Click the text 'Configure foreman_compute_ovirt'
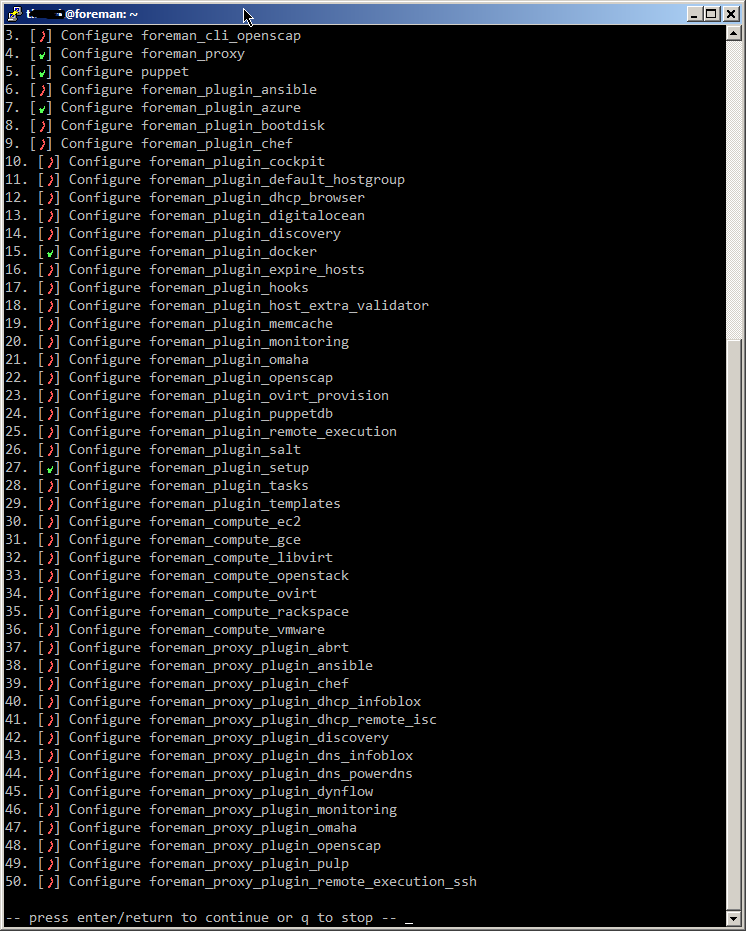 click(x=193, y=593)
